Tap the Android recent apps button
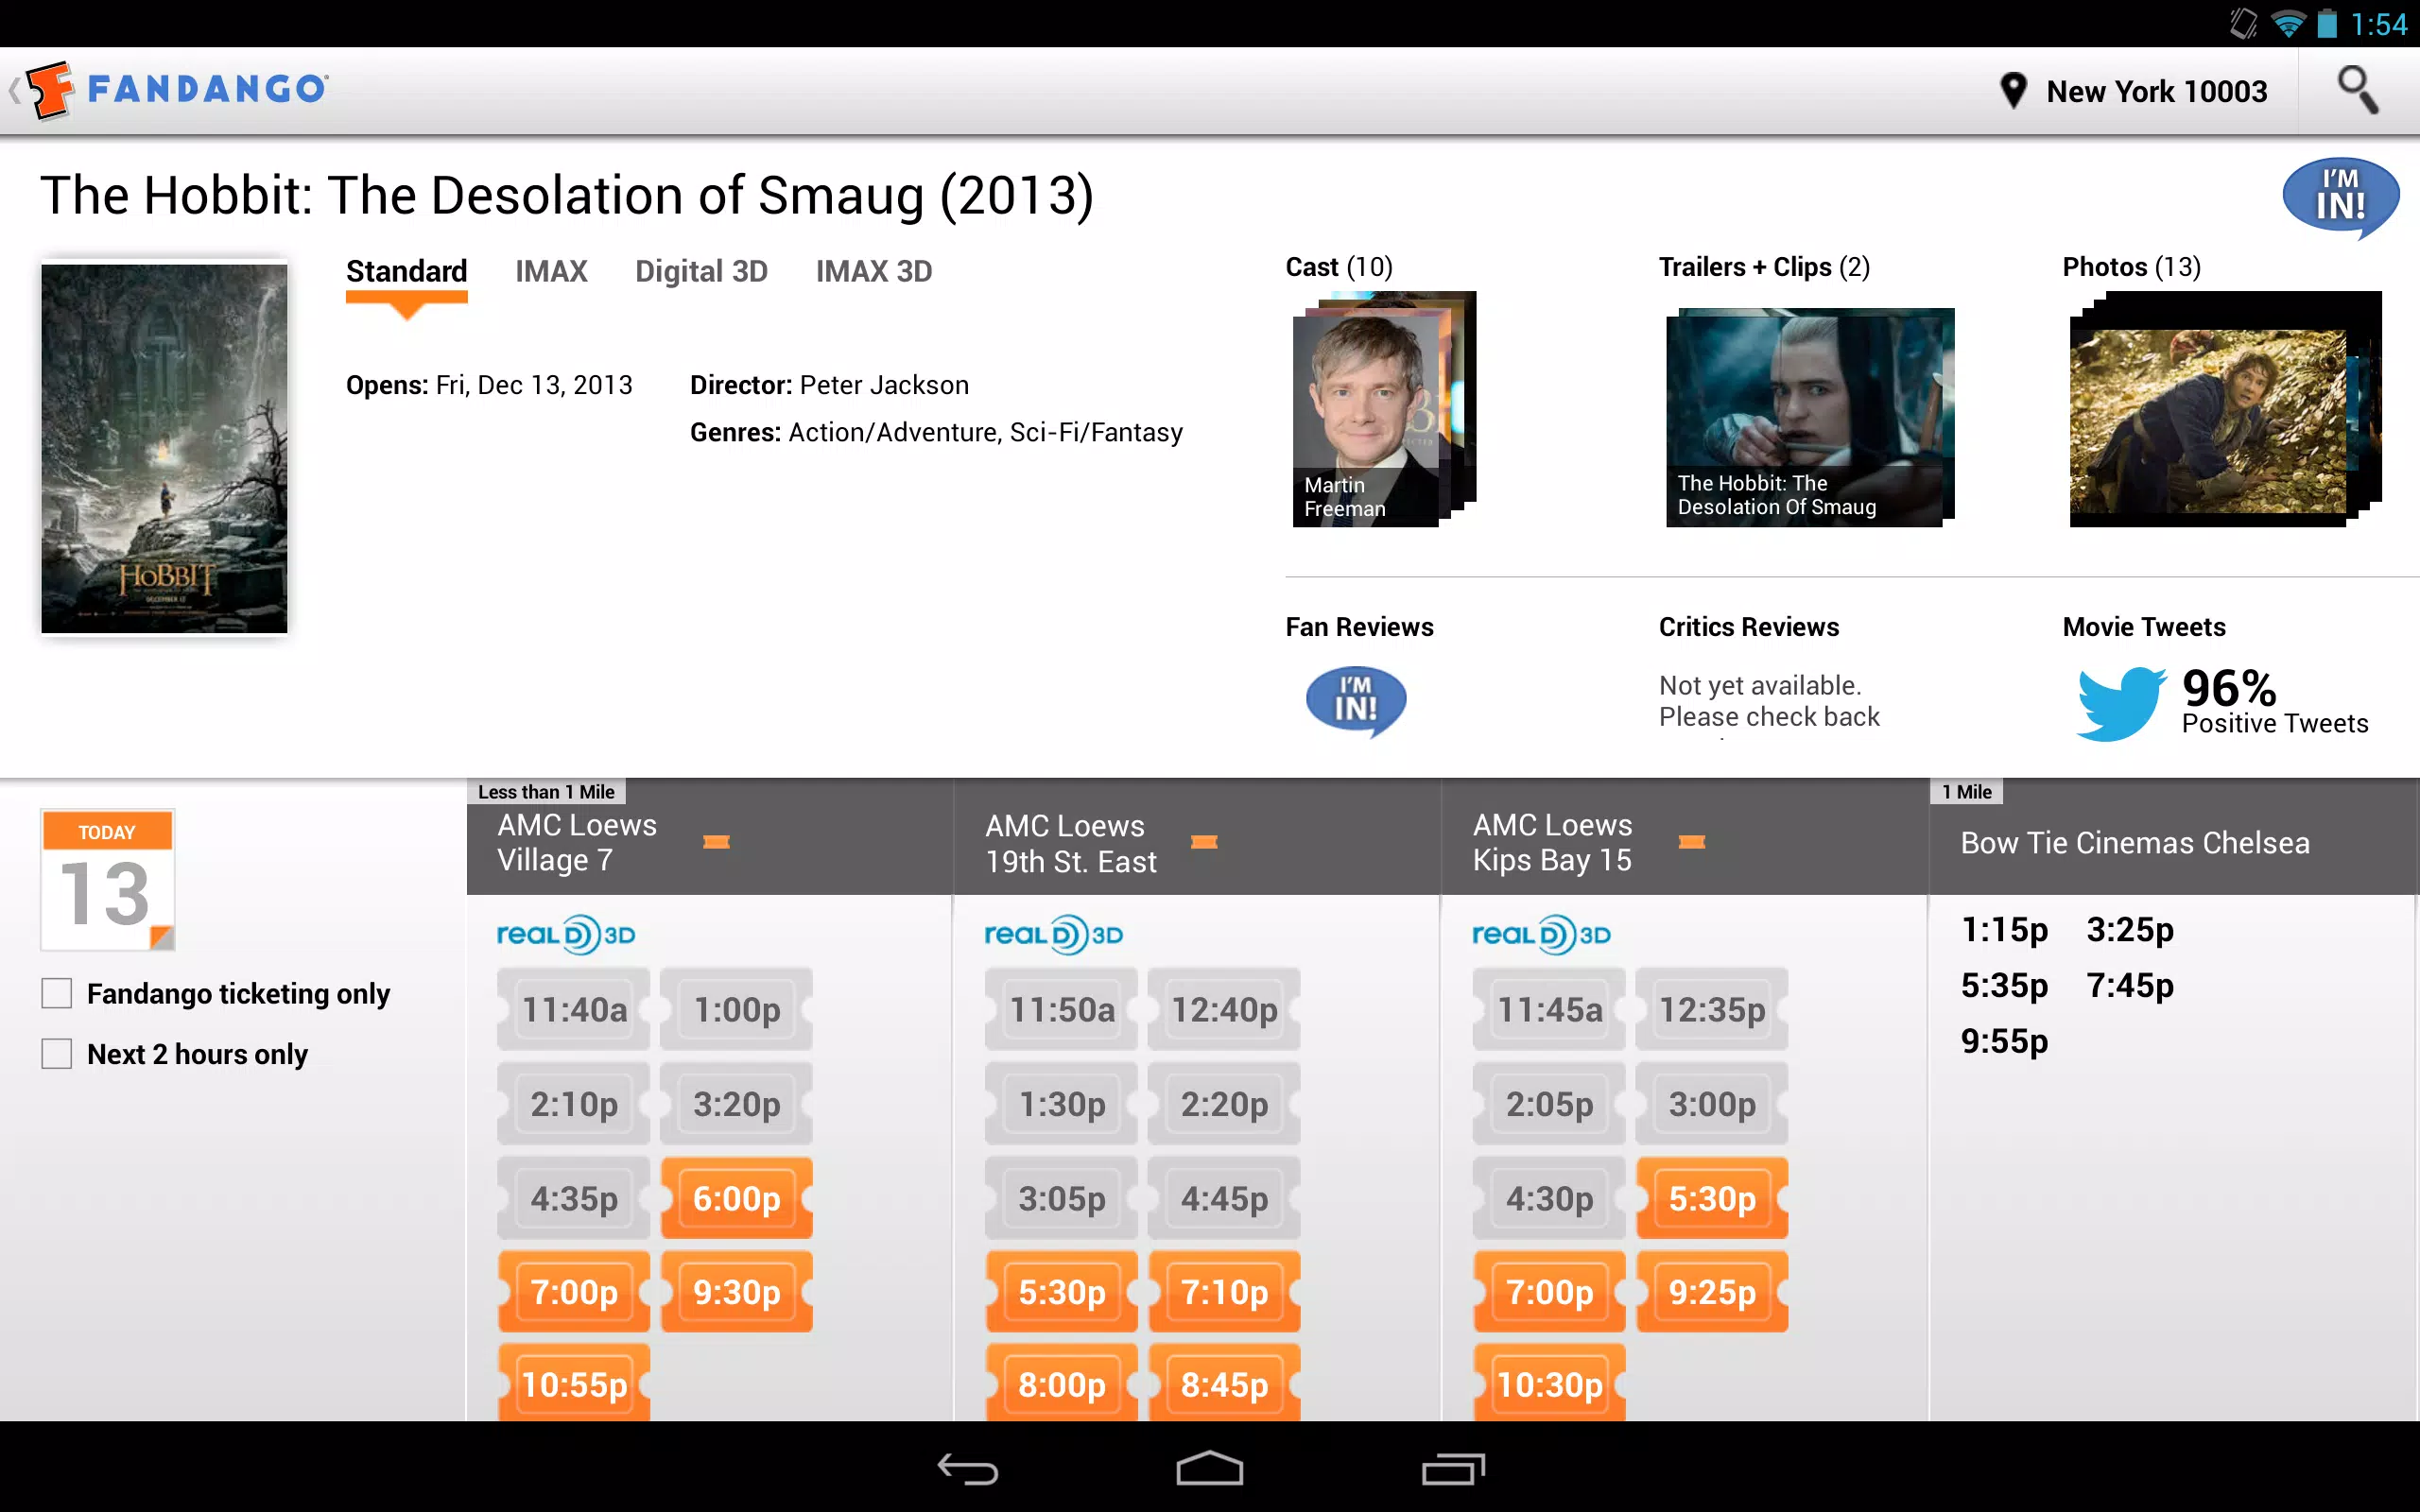Viewport: 2420px width, 1512px height. point(1453,1468)
